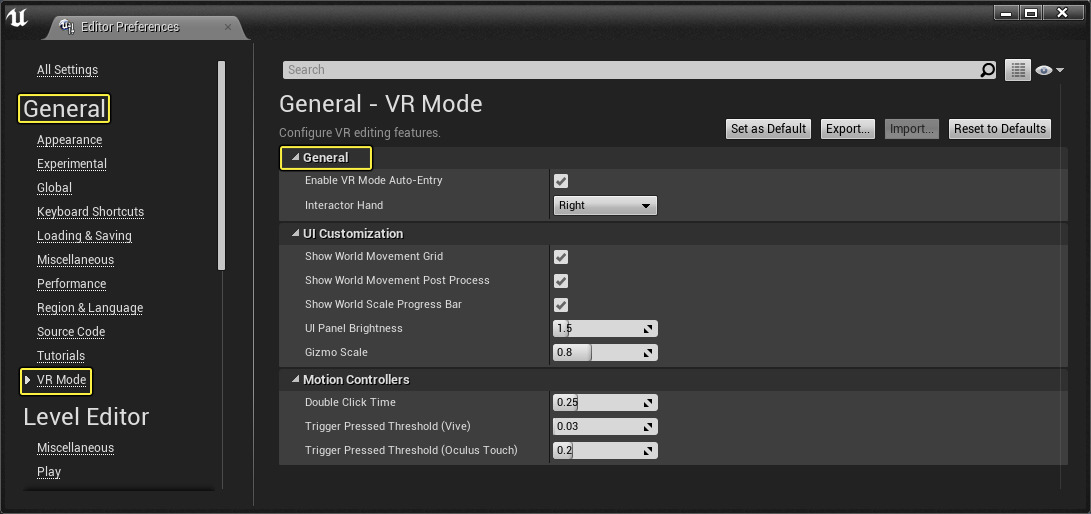Collapse the UI Customization section
Image resolution: width=1091 pixels, height=514 pixels.
(295, 234)
